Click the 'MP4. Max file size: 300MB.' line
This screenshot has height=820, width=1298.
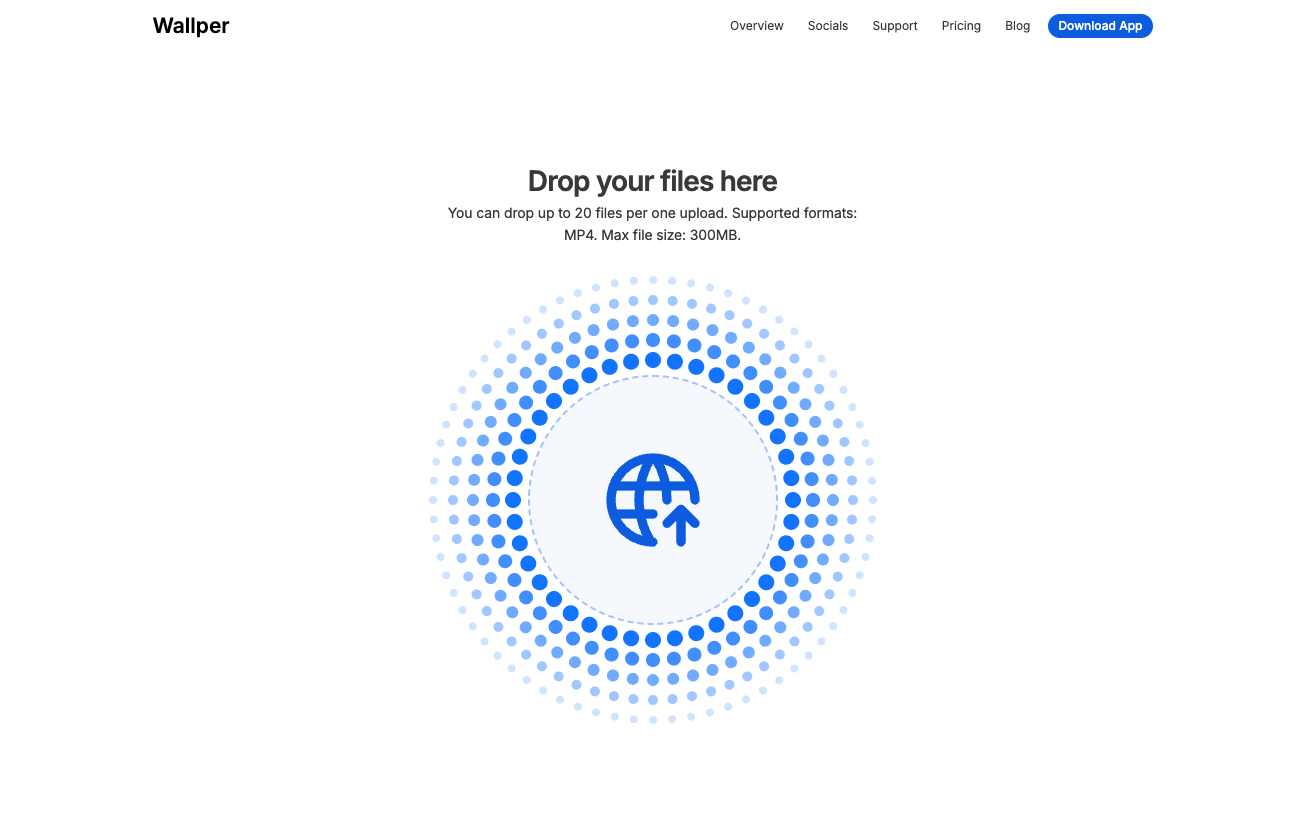tap(652, 235)
